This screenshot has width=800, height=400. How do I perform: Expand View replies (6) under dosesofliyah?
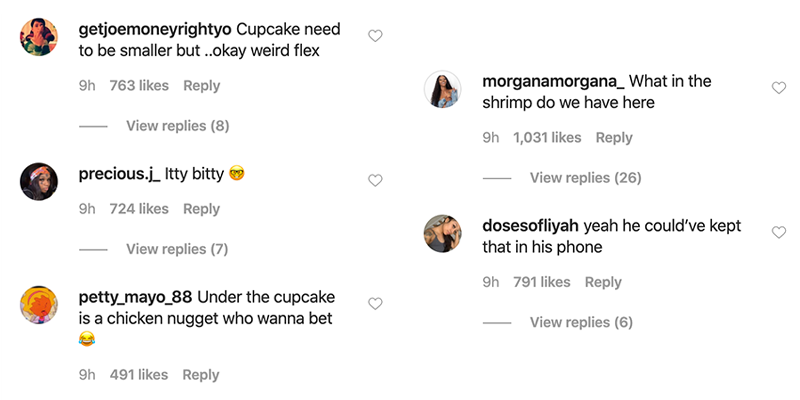(x=581, y=322)
